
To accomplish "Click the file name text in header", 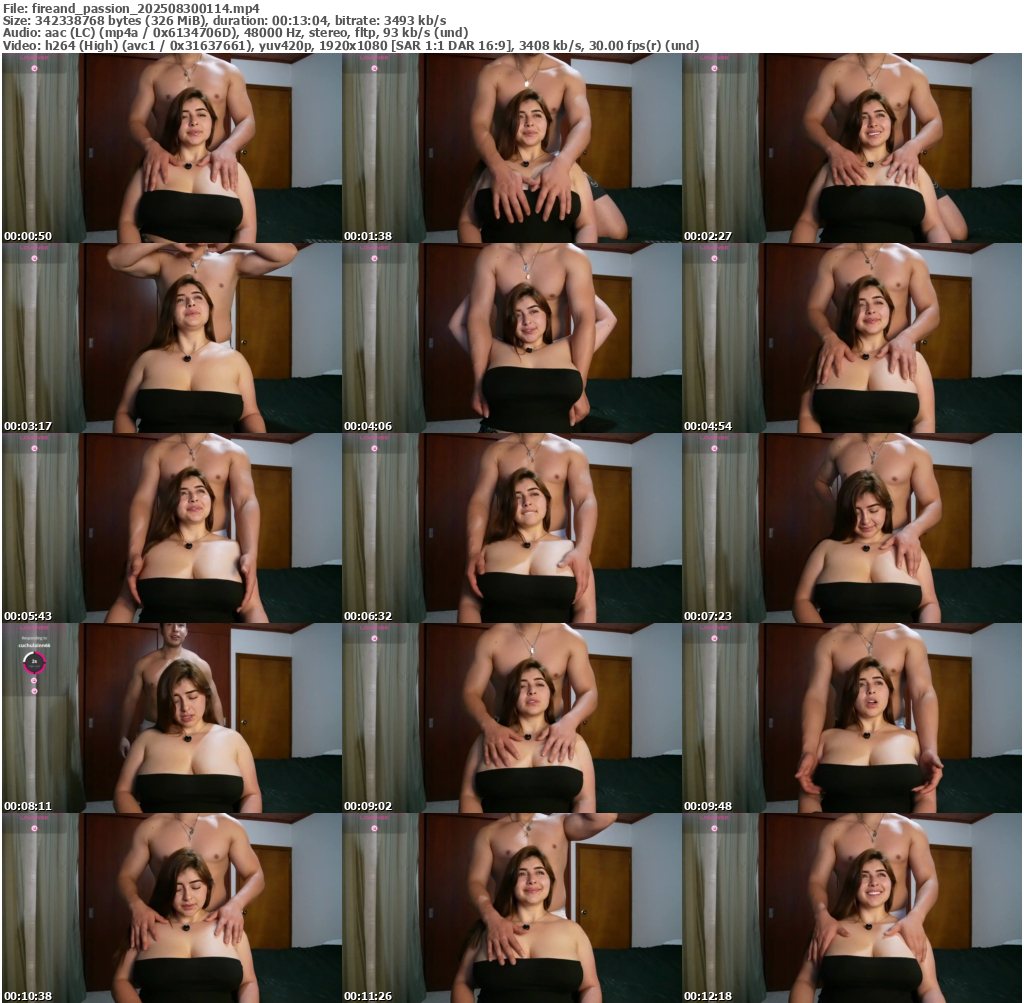I will click(131, 7).
